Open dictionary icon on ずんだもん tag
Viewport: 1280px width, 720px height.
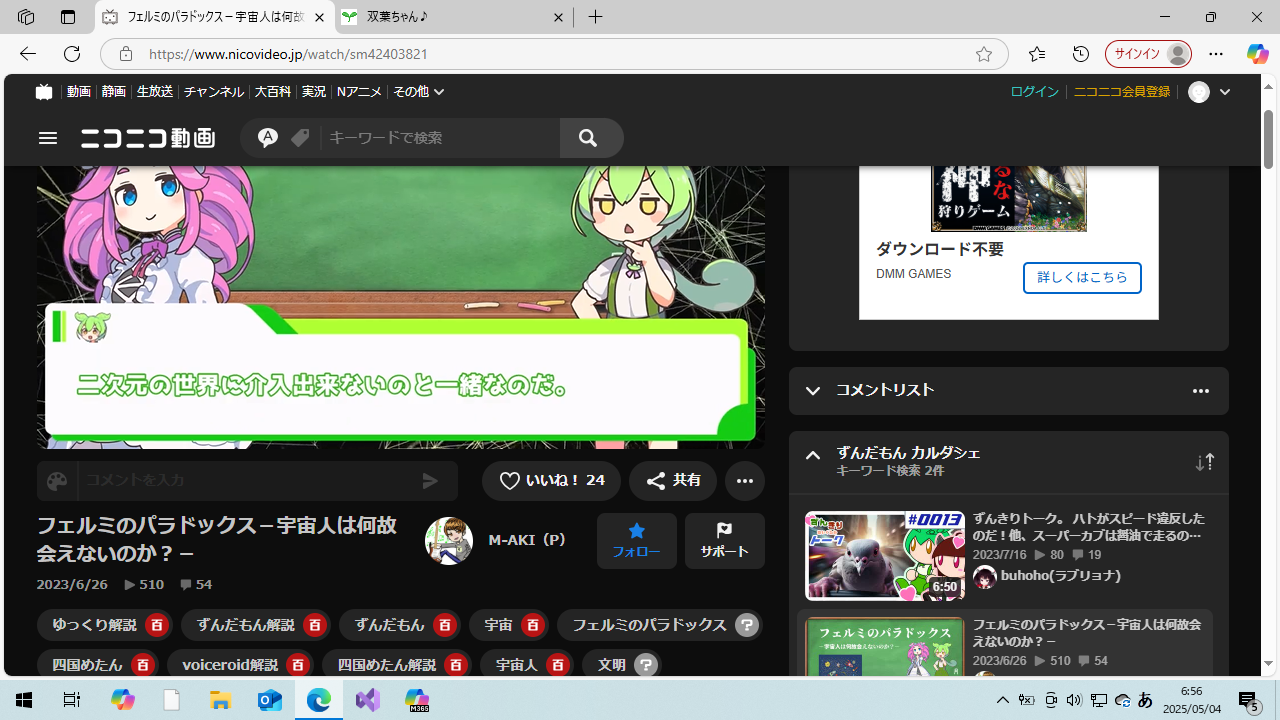(x=444, y=625)
